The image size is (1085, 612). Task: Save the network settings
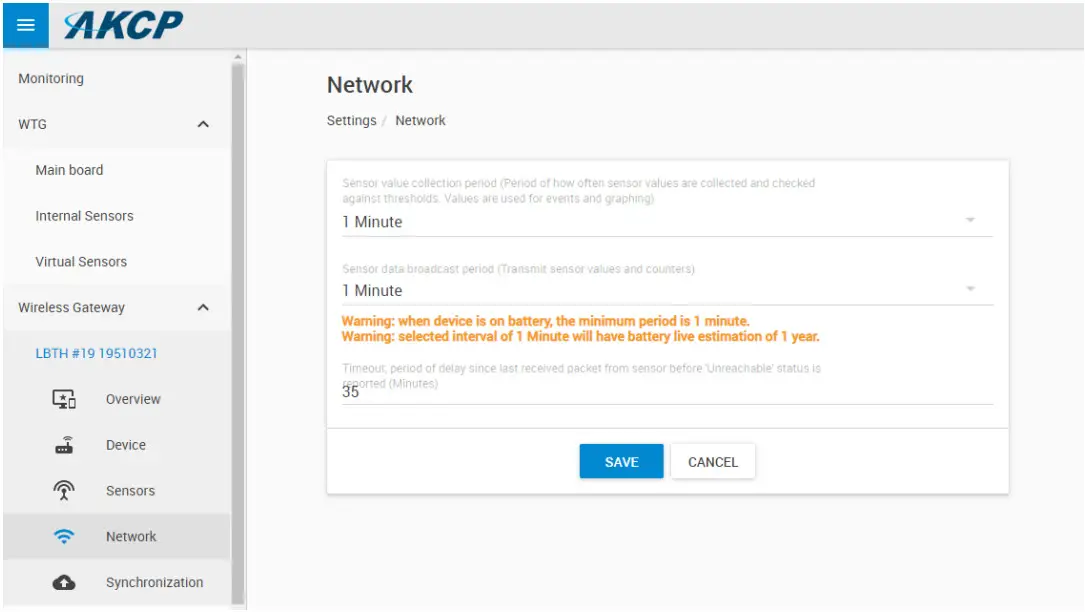pyautogui.click(x=621, y=462)
